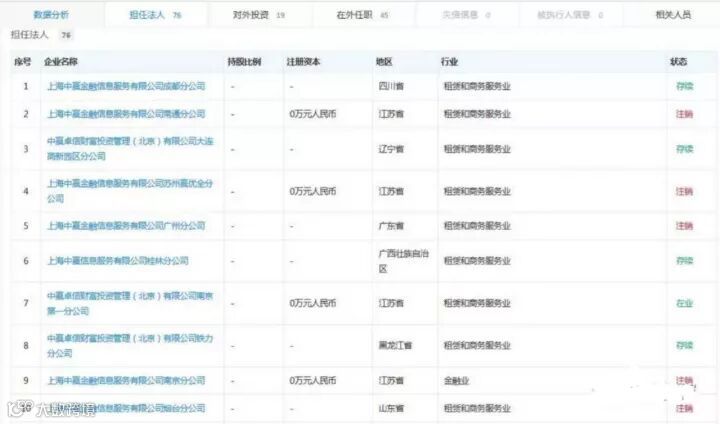The image size is (720, 424).
Task: Click the 存续 status in row 6
Action: click(684, 260)
